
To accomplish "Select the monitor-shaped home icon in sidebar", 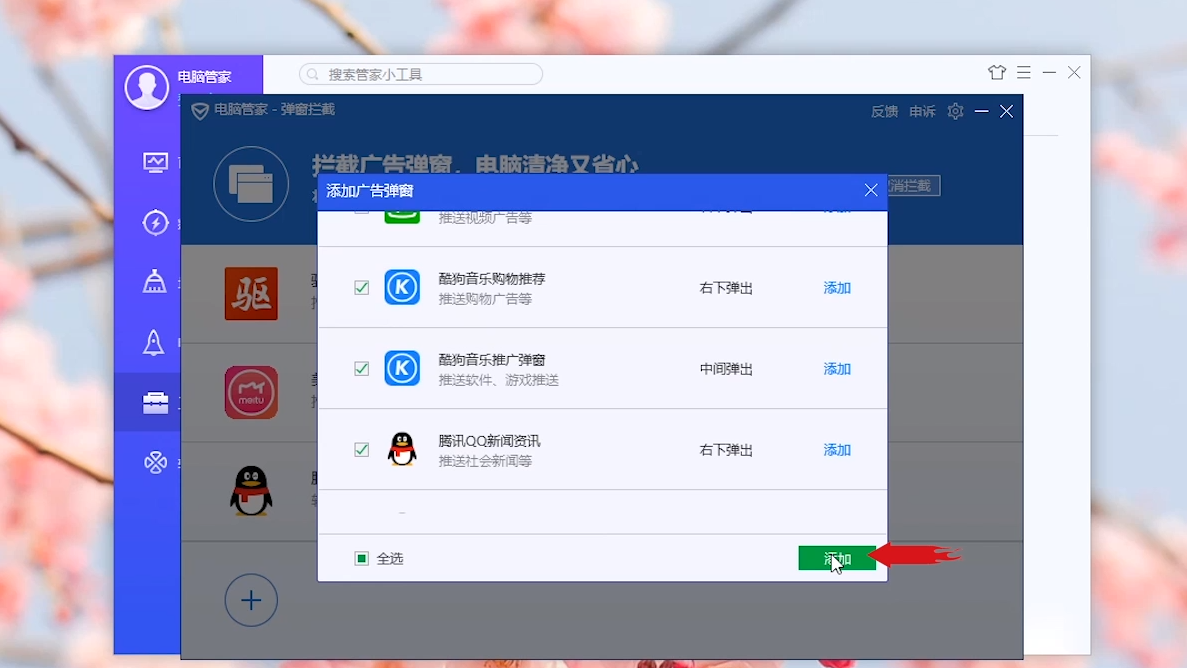I will coord(155,162).
